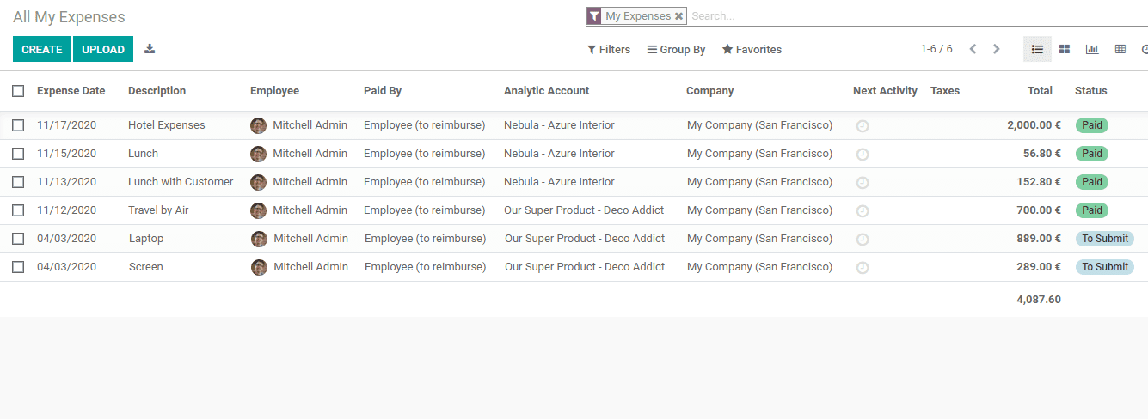Select the Laptop expense checkbox
The height and width of the screenshot is (419, 1148).
point(18,239)
